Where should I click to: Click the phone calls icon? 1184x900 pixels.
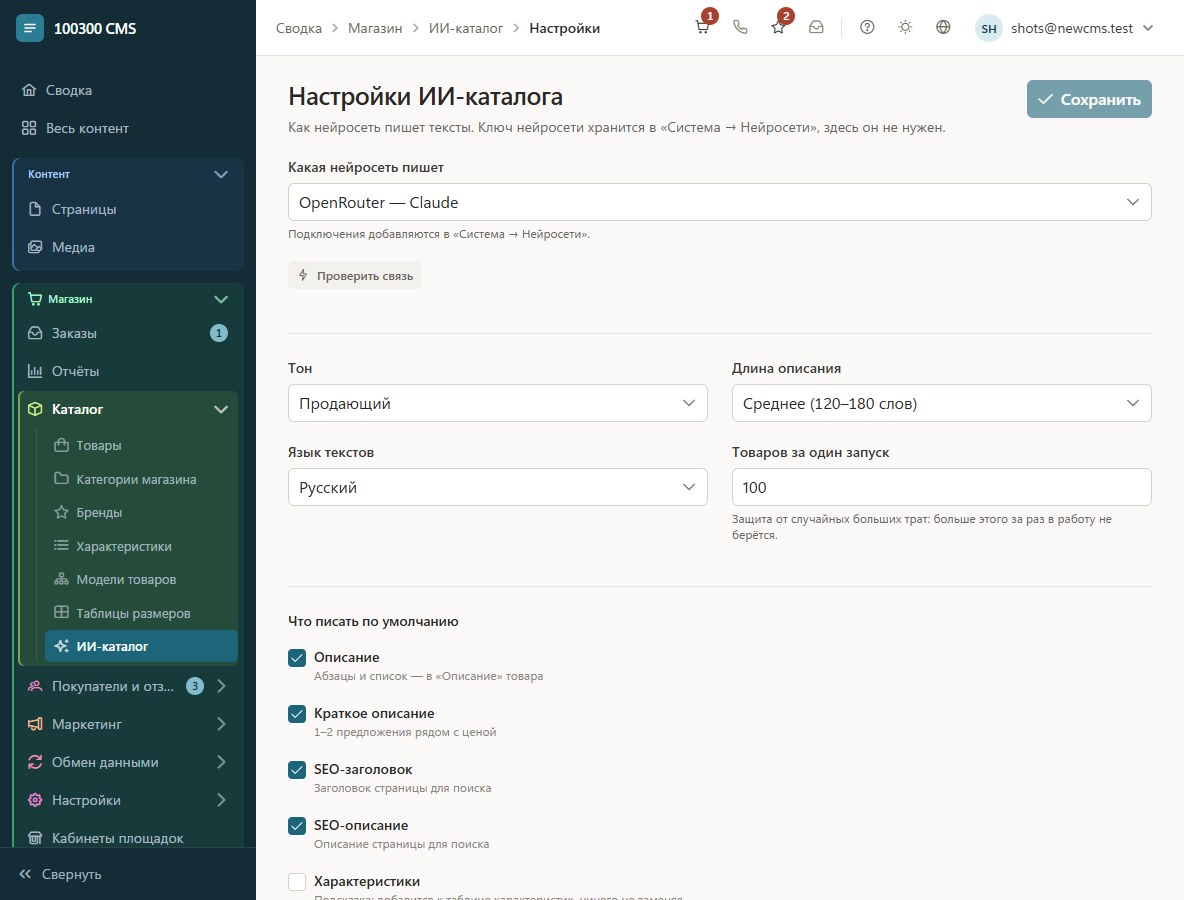(x=740, y=28)
